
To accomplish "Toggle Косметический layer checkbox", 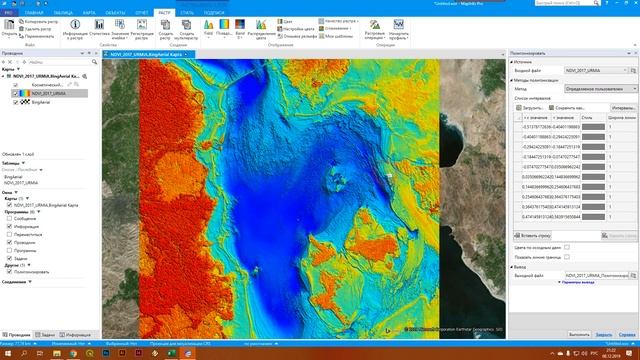I will tap(16, 85).
